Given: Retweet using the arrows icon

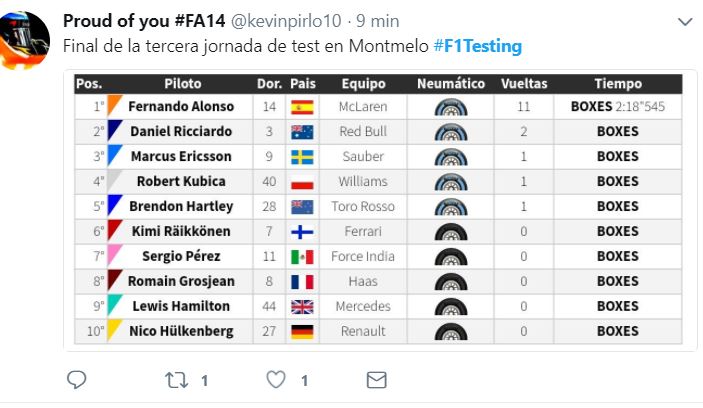Looking at the screenshot, I should (x=176, y=380).
